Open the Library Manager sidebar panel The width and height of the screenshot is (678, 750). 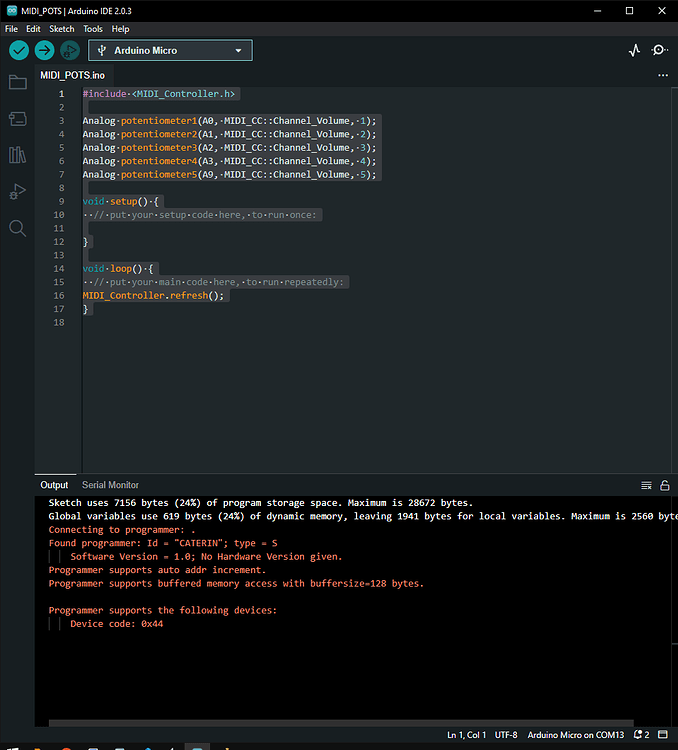[17, 155]
